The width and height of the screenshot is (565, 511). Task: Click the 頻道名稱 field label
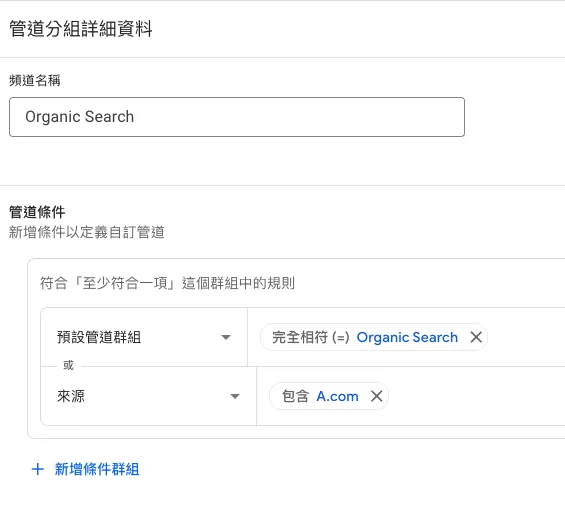[35, 80]
